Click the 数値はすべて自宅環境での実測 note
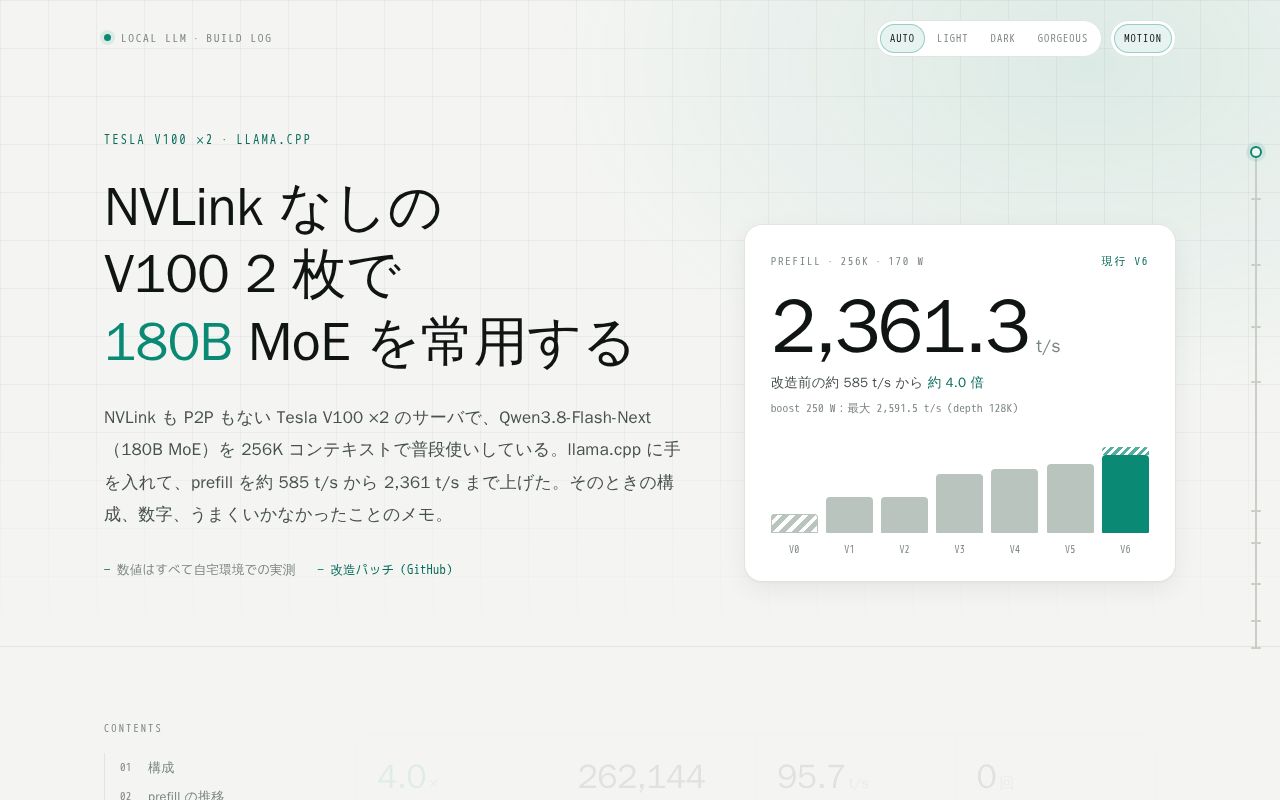 tap(199, 570)
